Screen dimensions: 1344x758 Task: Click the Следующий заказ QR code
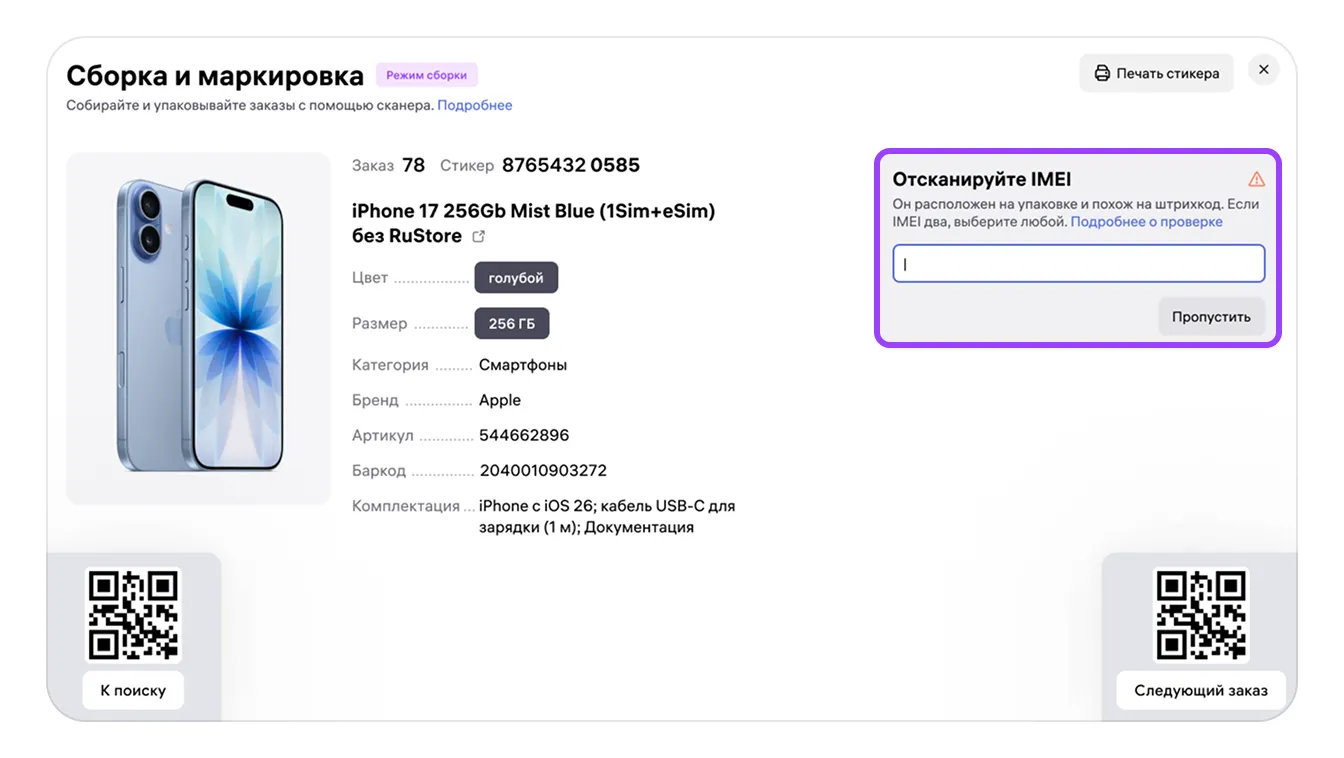[x=1201, y=615]
